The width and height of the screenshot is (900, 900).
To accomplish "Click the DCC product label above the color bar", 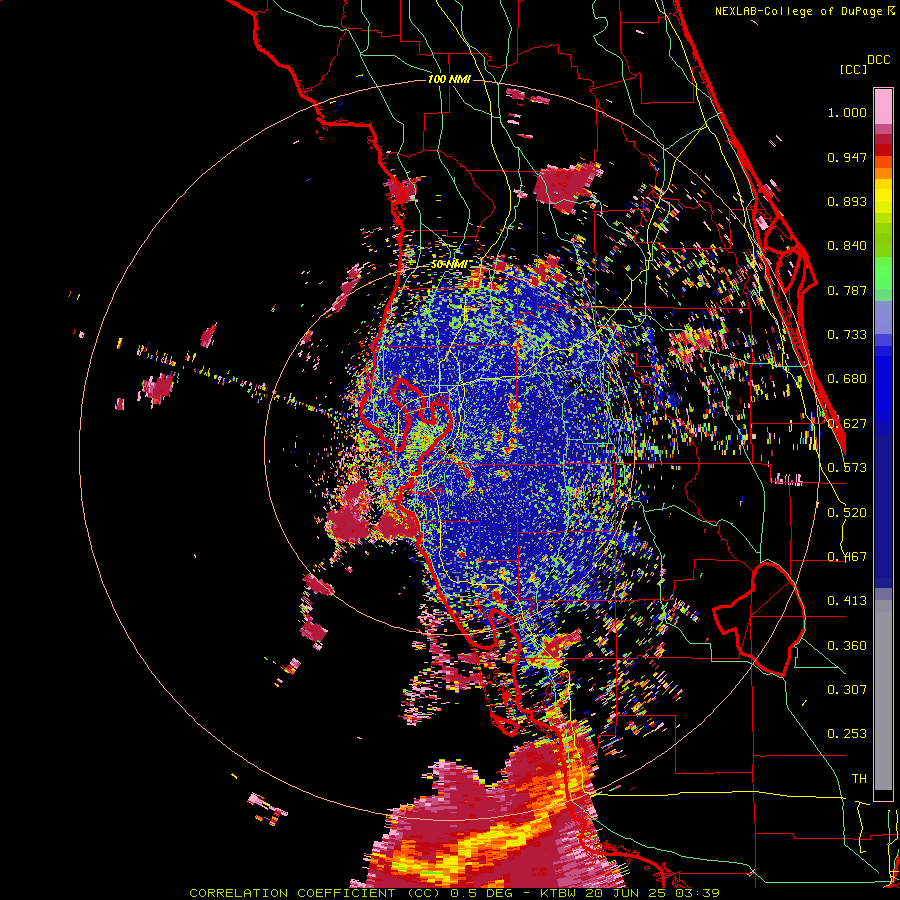I will point(878,60).
